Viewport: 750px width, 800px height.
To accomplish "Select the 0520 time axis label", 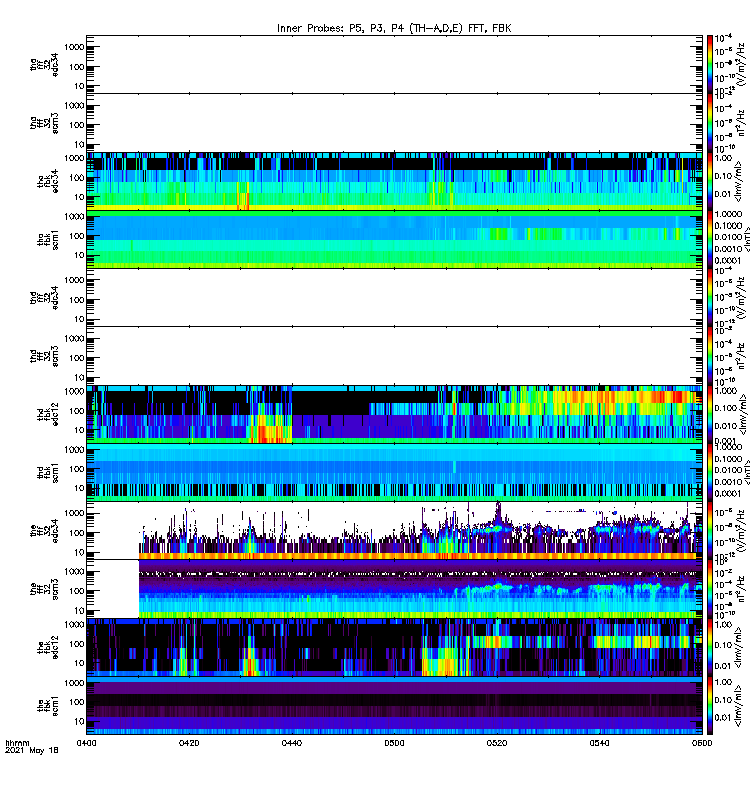I will coord(497,743).
